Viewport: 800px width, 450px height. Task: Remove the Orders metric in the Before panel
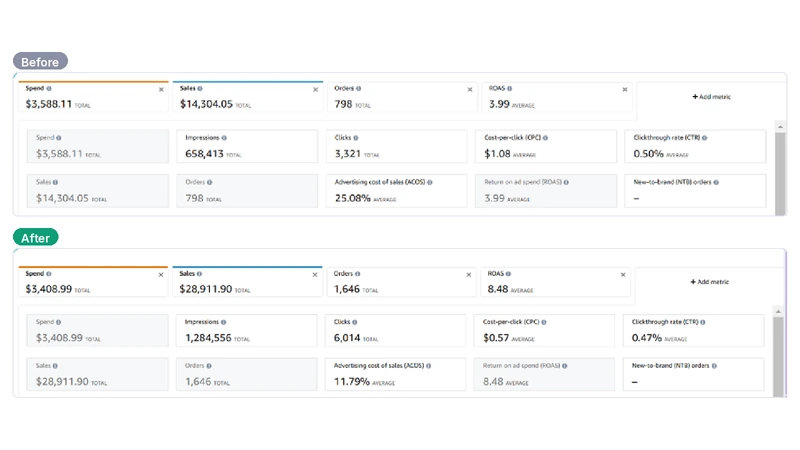pyautogui.click(x=470, y=90)
